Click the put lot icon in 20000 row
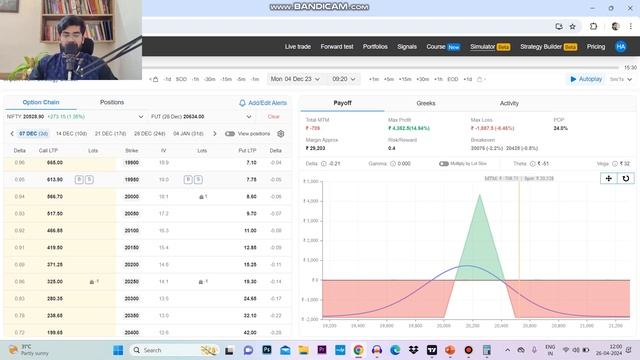 point(203,197)
